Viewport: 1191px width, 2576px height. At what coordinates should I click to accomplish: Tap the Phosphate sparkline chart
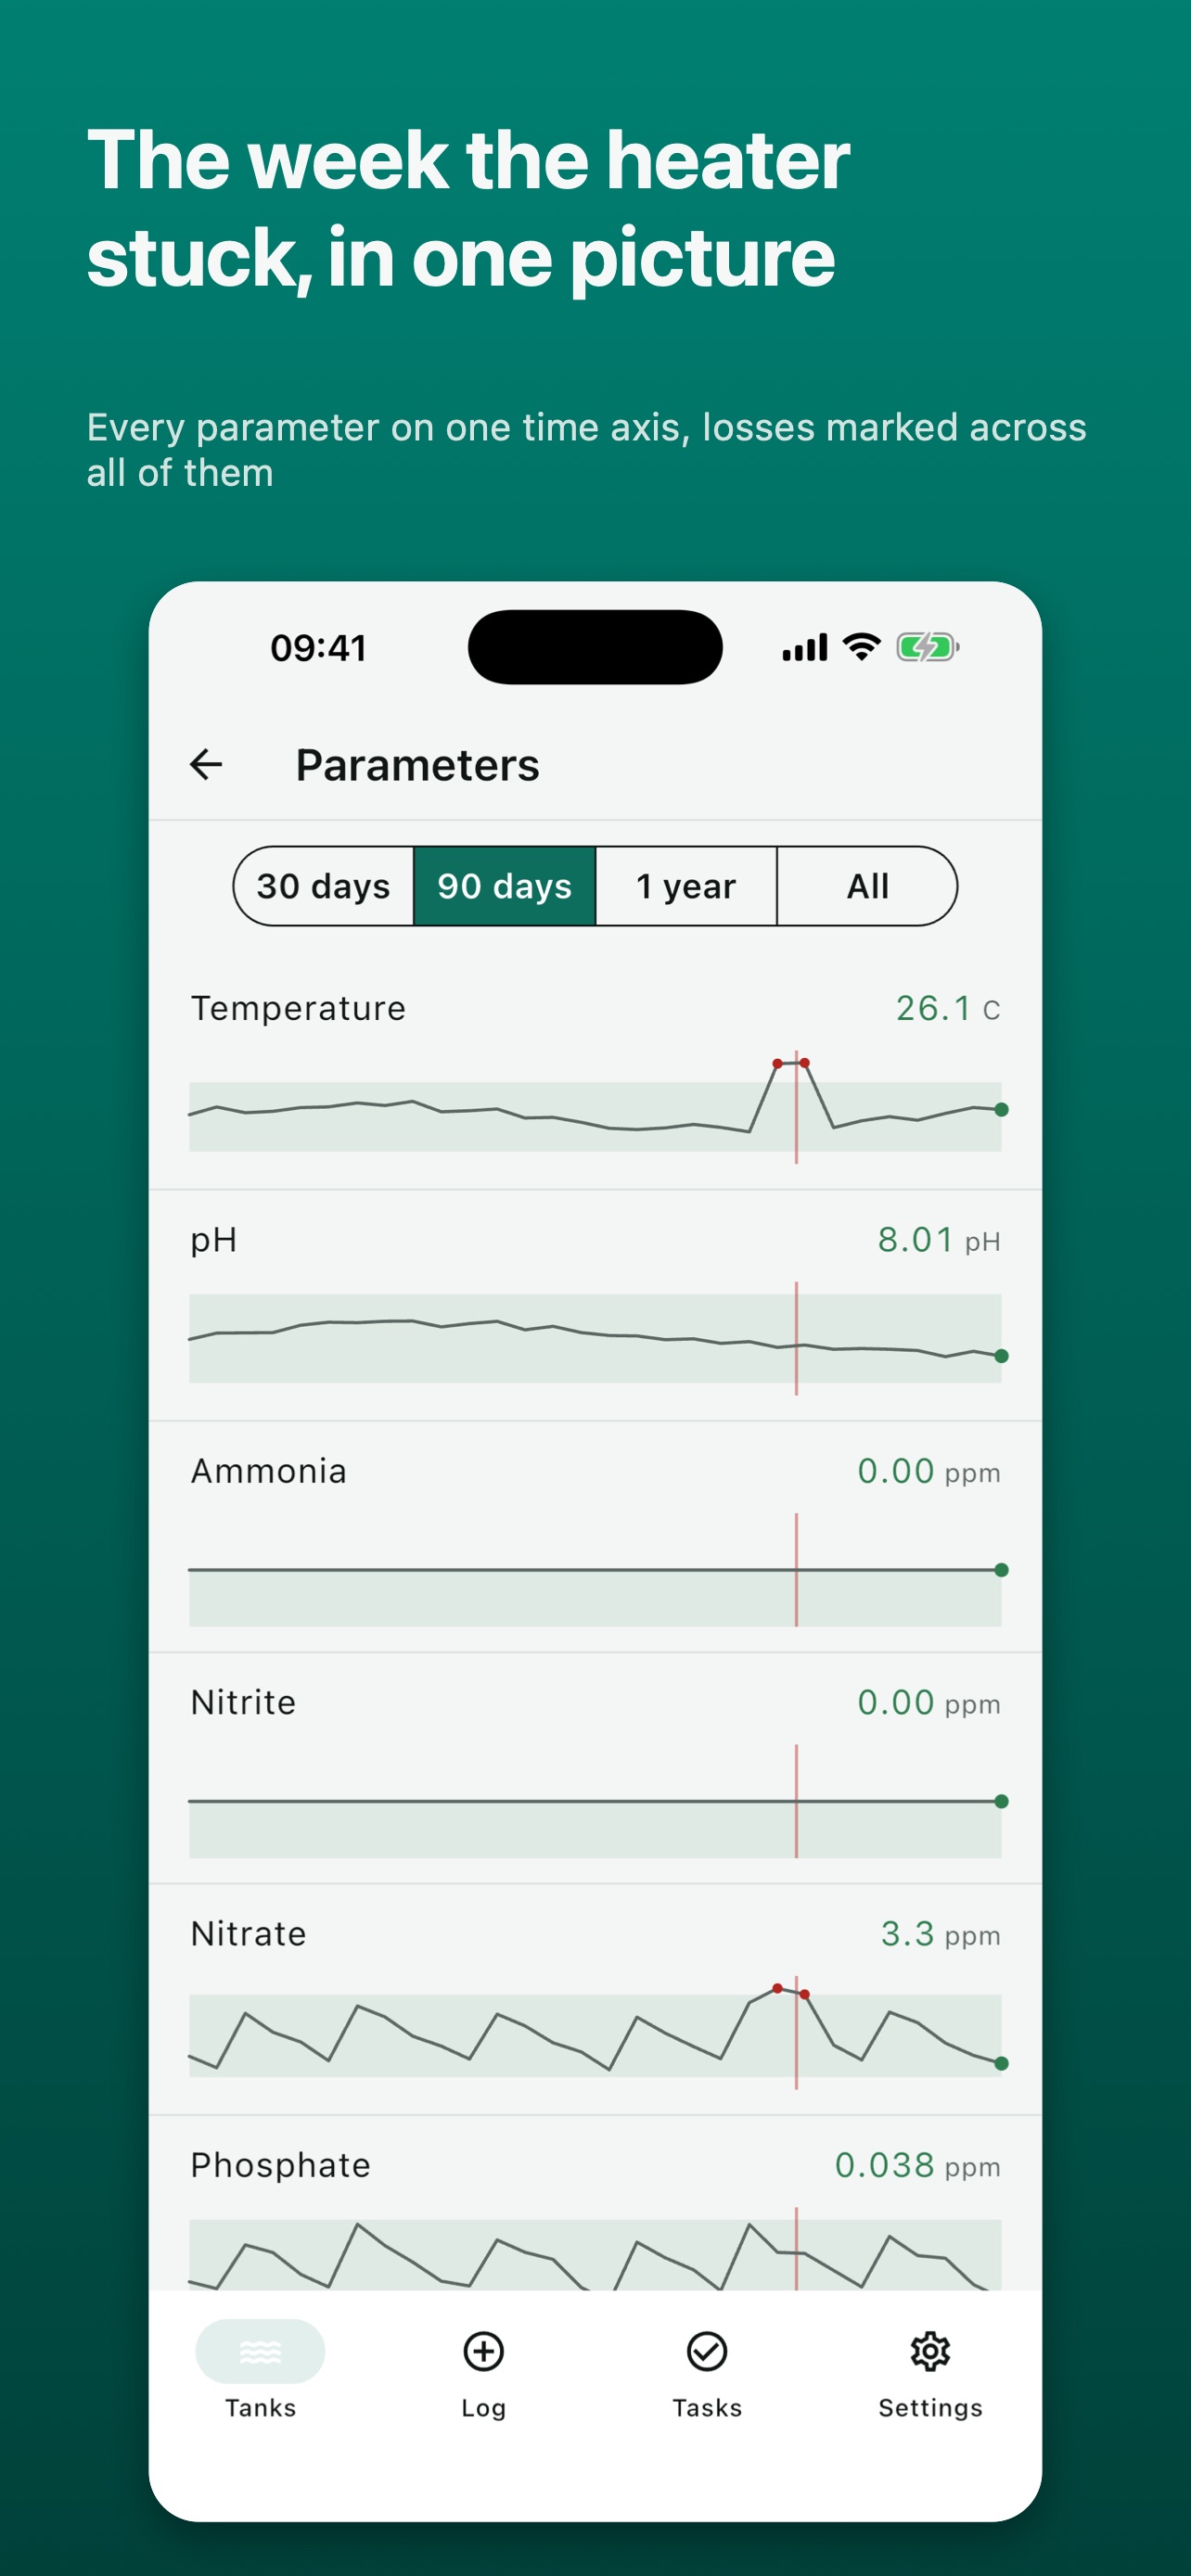[x=595, y=2249]
